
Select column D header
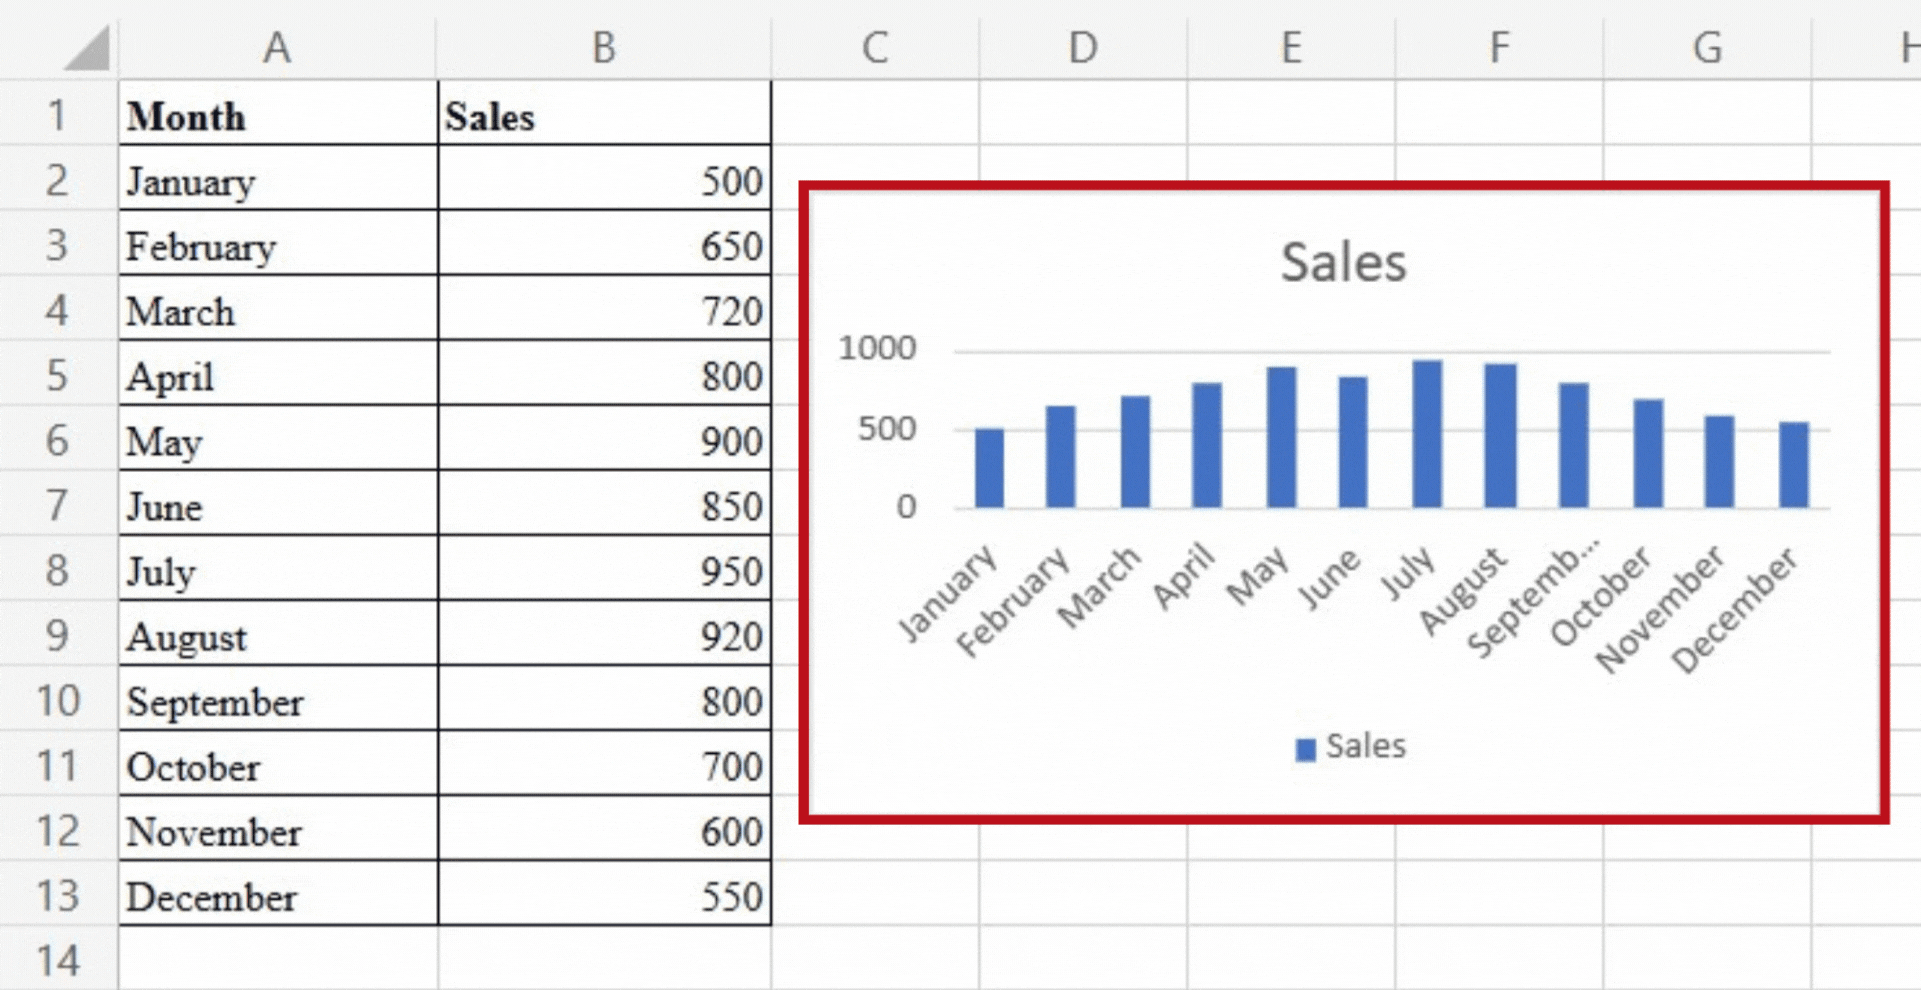[1083, 46]
